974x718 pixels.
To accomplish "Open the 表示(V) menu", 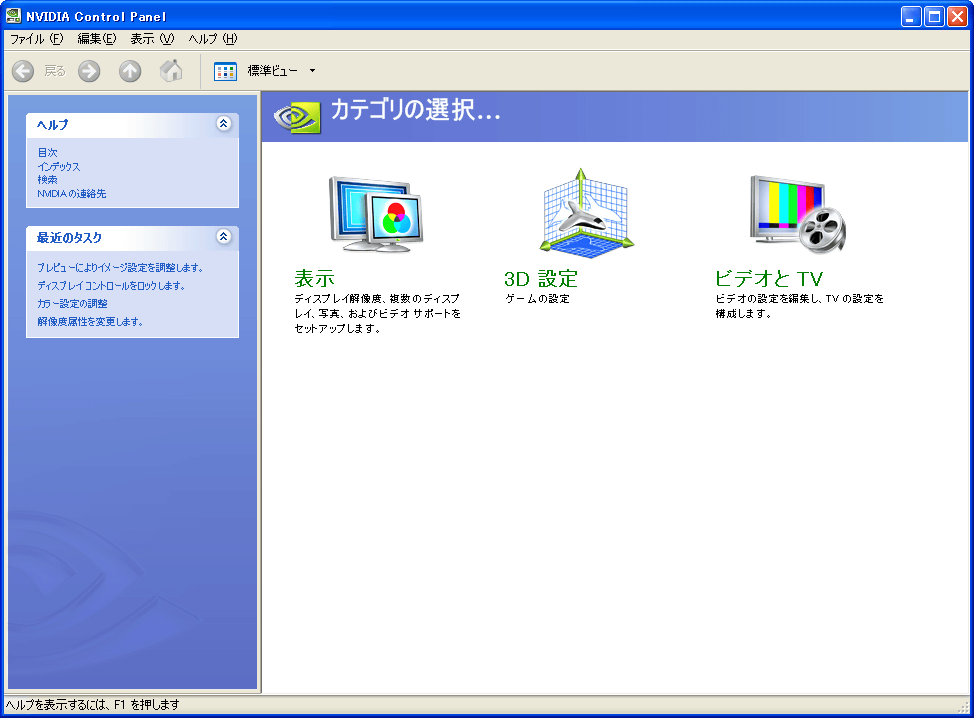I will pos(152,39).
